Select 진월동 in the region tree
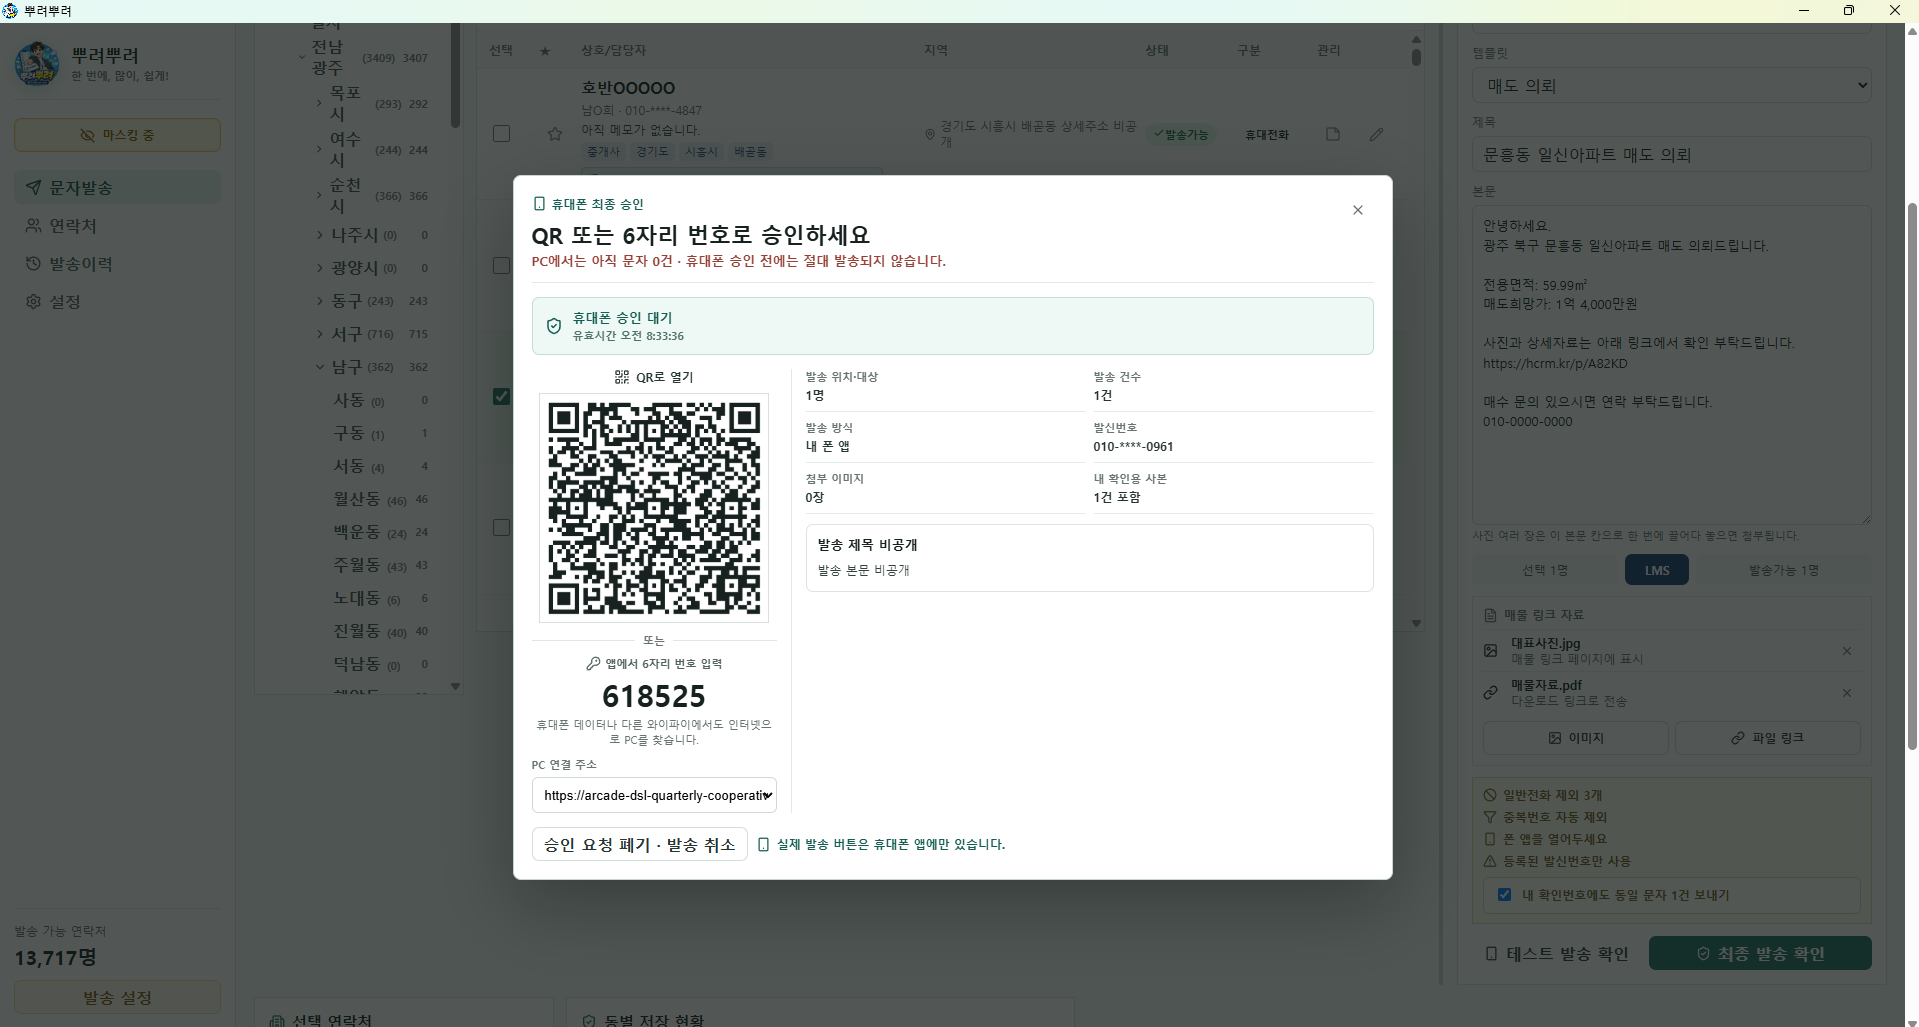This screenshot has height=1027, width=1919. (357, 631)
